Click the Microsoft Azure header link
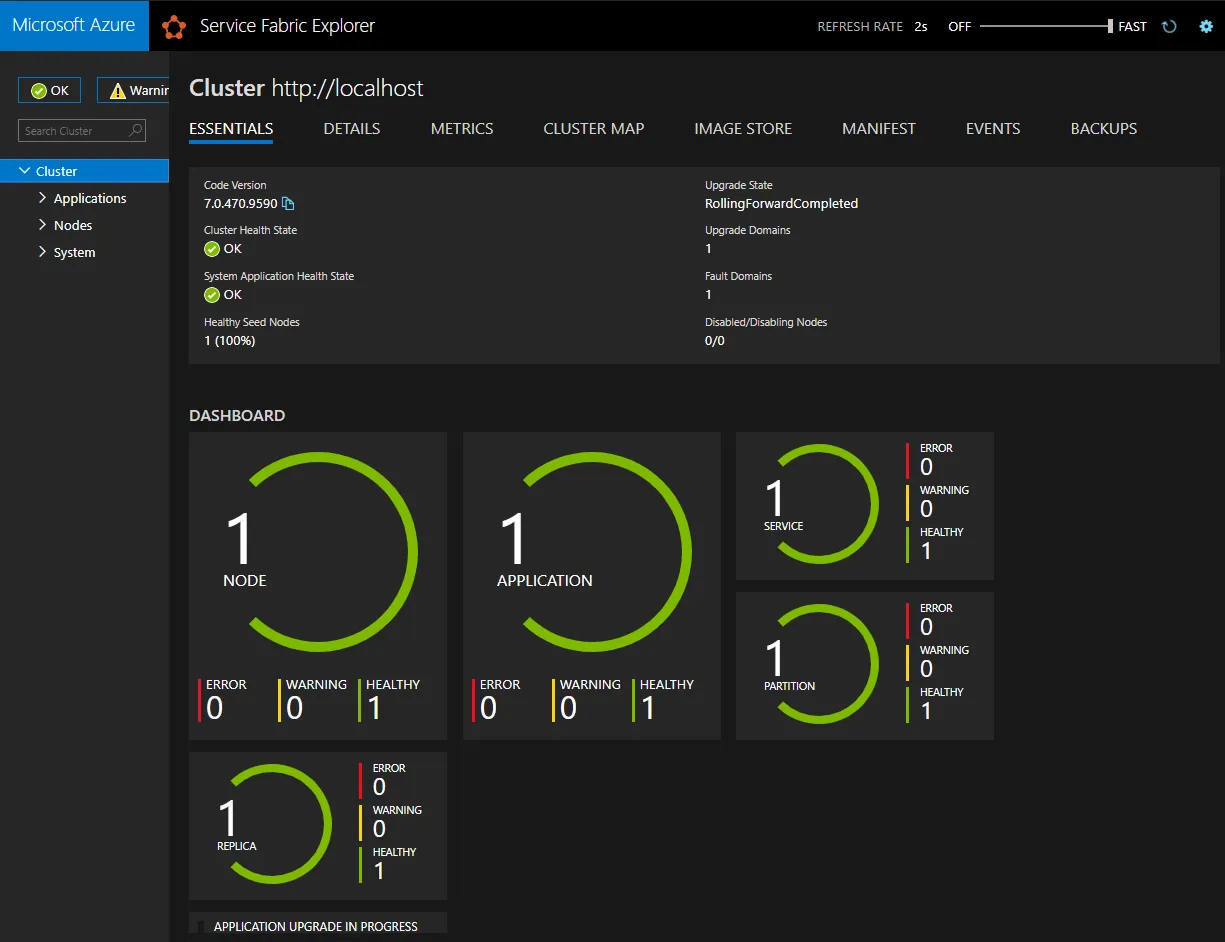Viewport: 1225px width, 942px height. coord(74,26)
